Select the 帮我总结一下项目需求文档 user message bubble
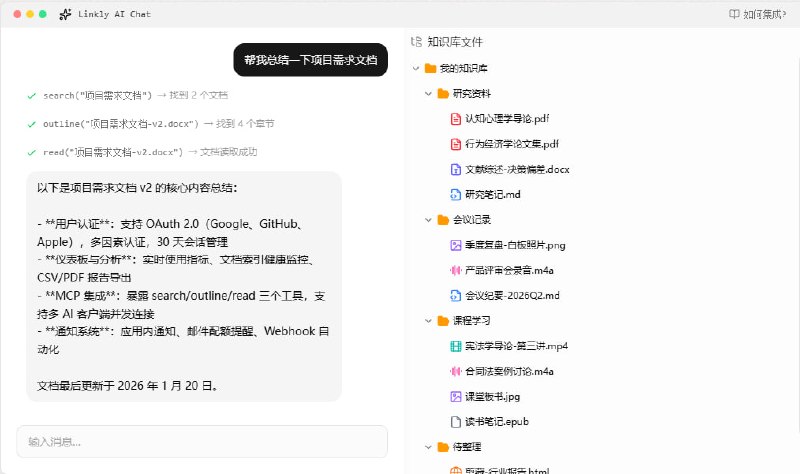 pyautogui.click(x=311, y=60)
